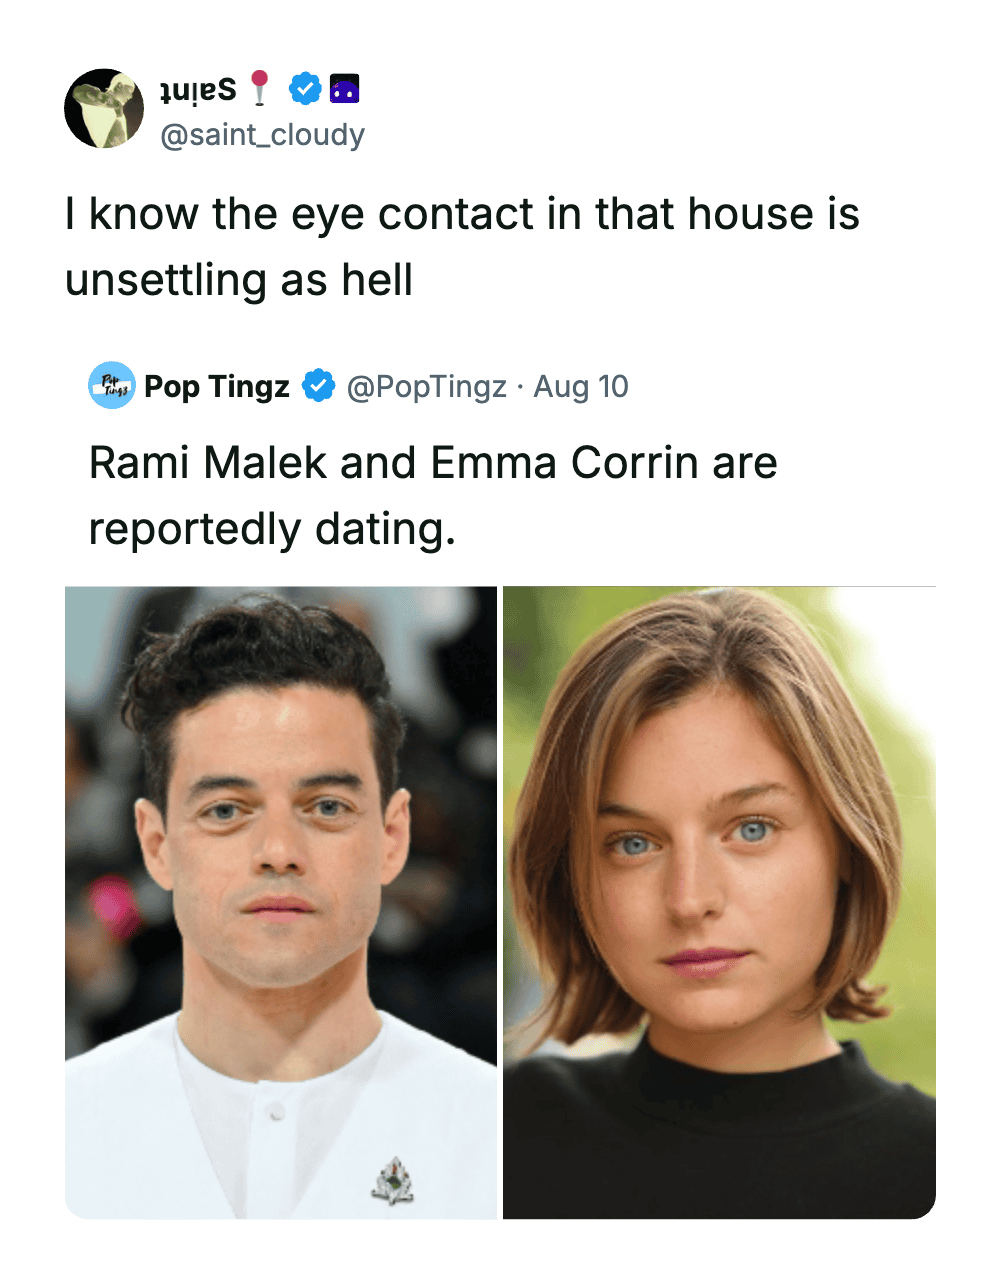Image resolution: width=1000 pixels, height=1284 pixels.
Task: Open the Pop Tingz avatar icon
Action: (112, 385)
